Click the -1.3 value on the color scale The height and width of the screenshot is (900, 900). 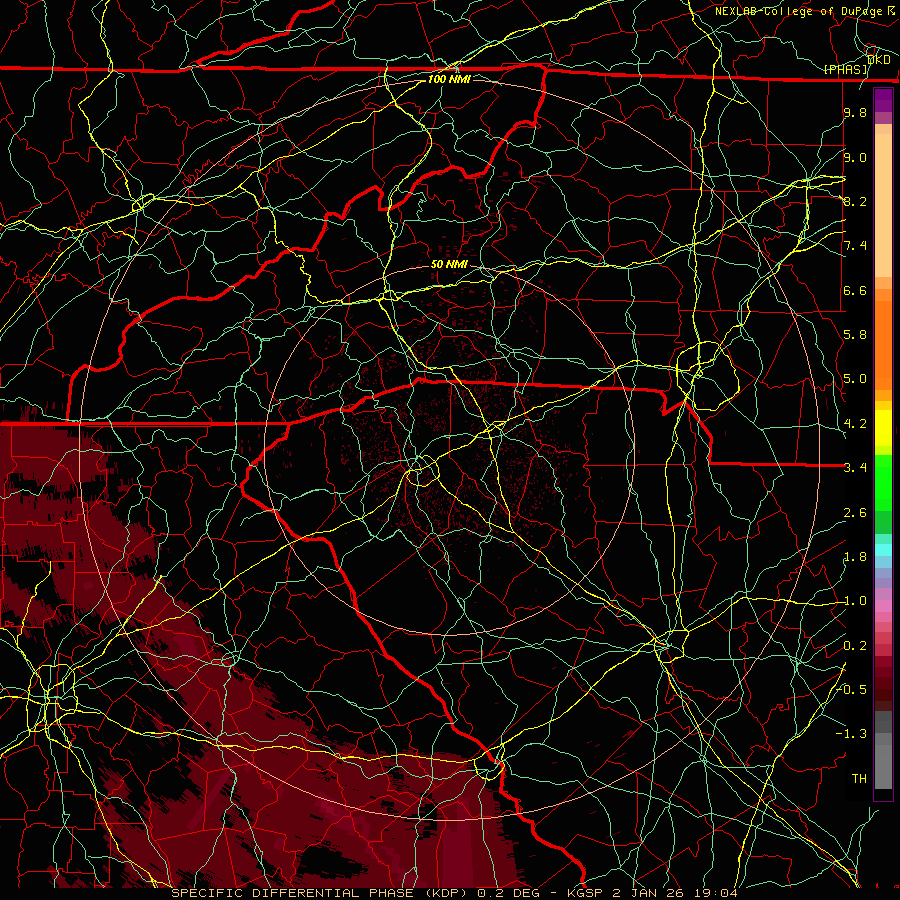coord(852,734)
